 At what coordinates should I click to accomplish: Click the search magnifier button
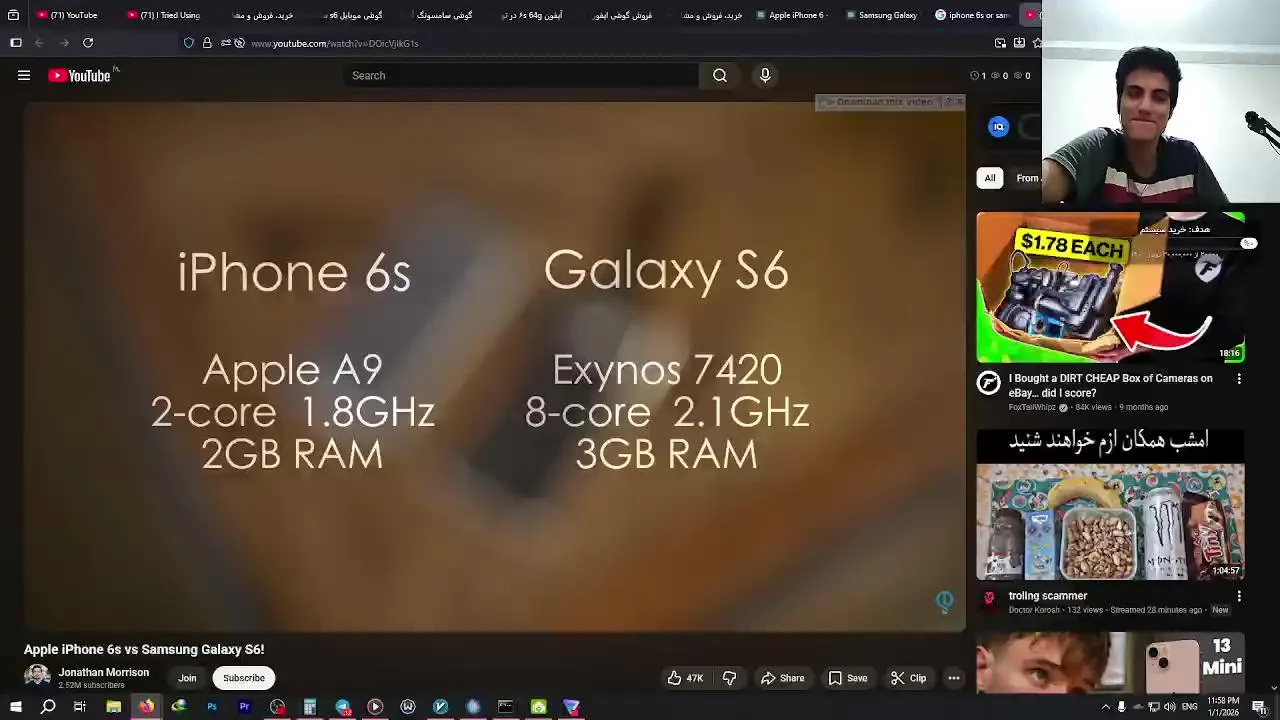pos(720,75)
